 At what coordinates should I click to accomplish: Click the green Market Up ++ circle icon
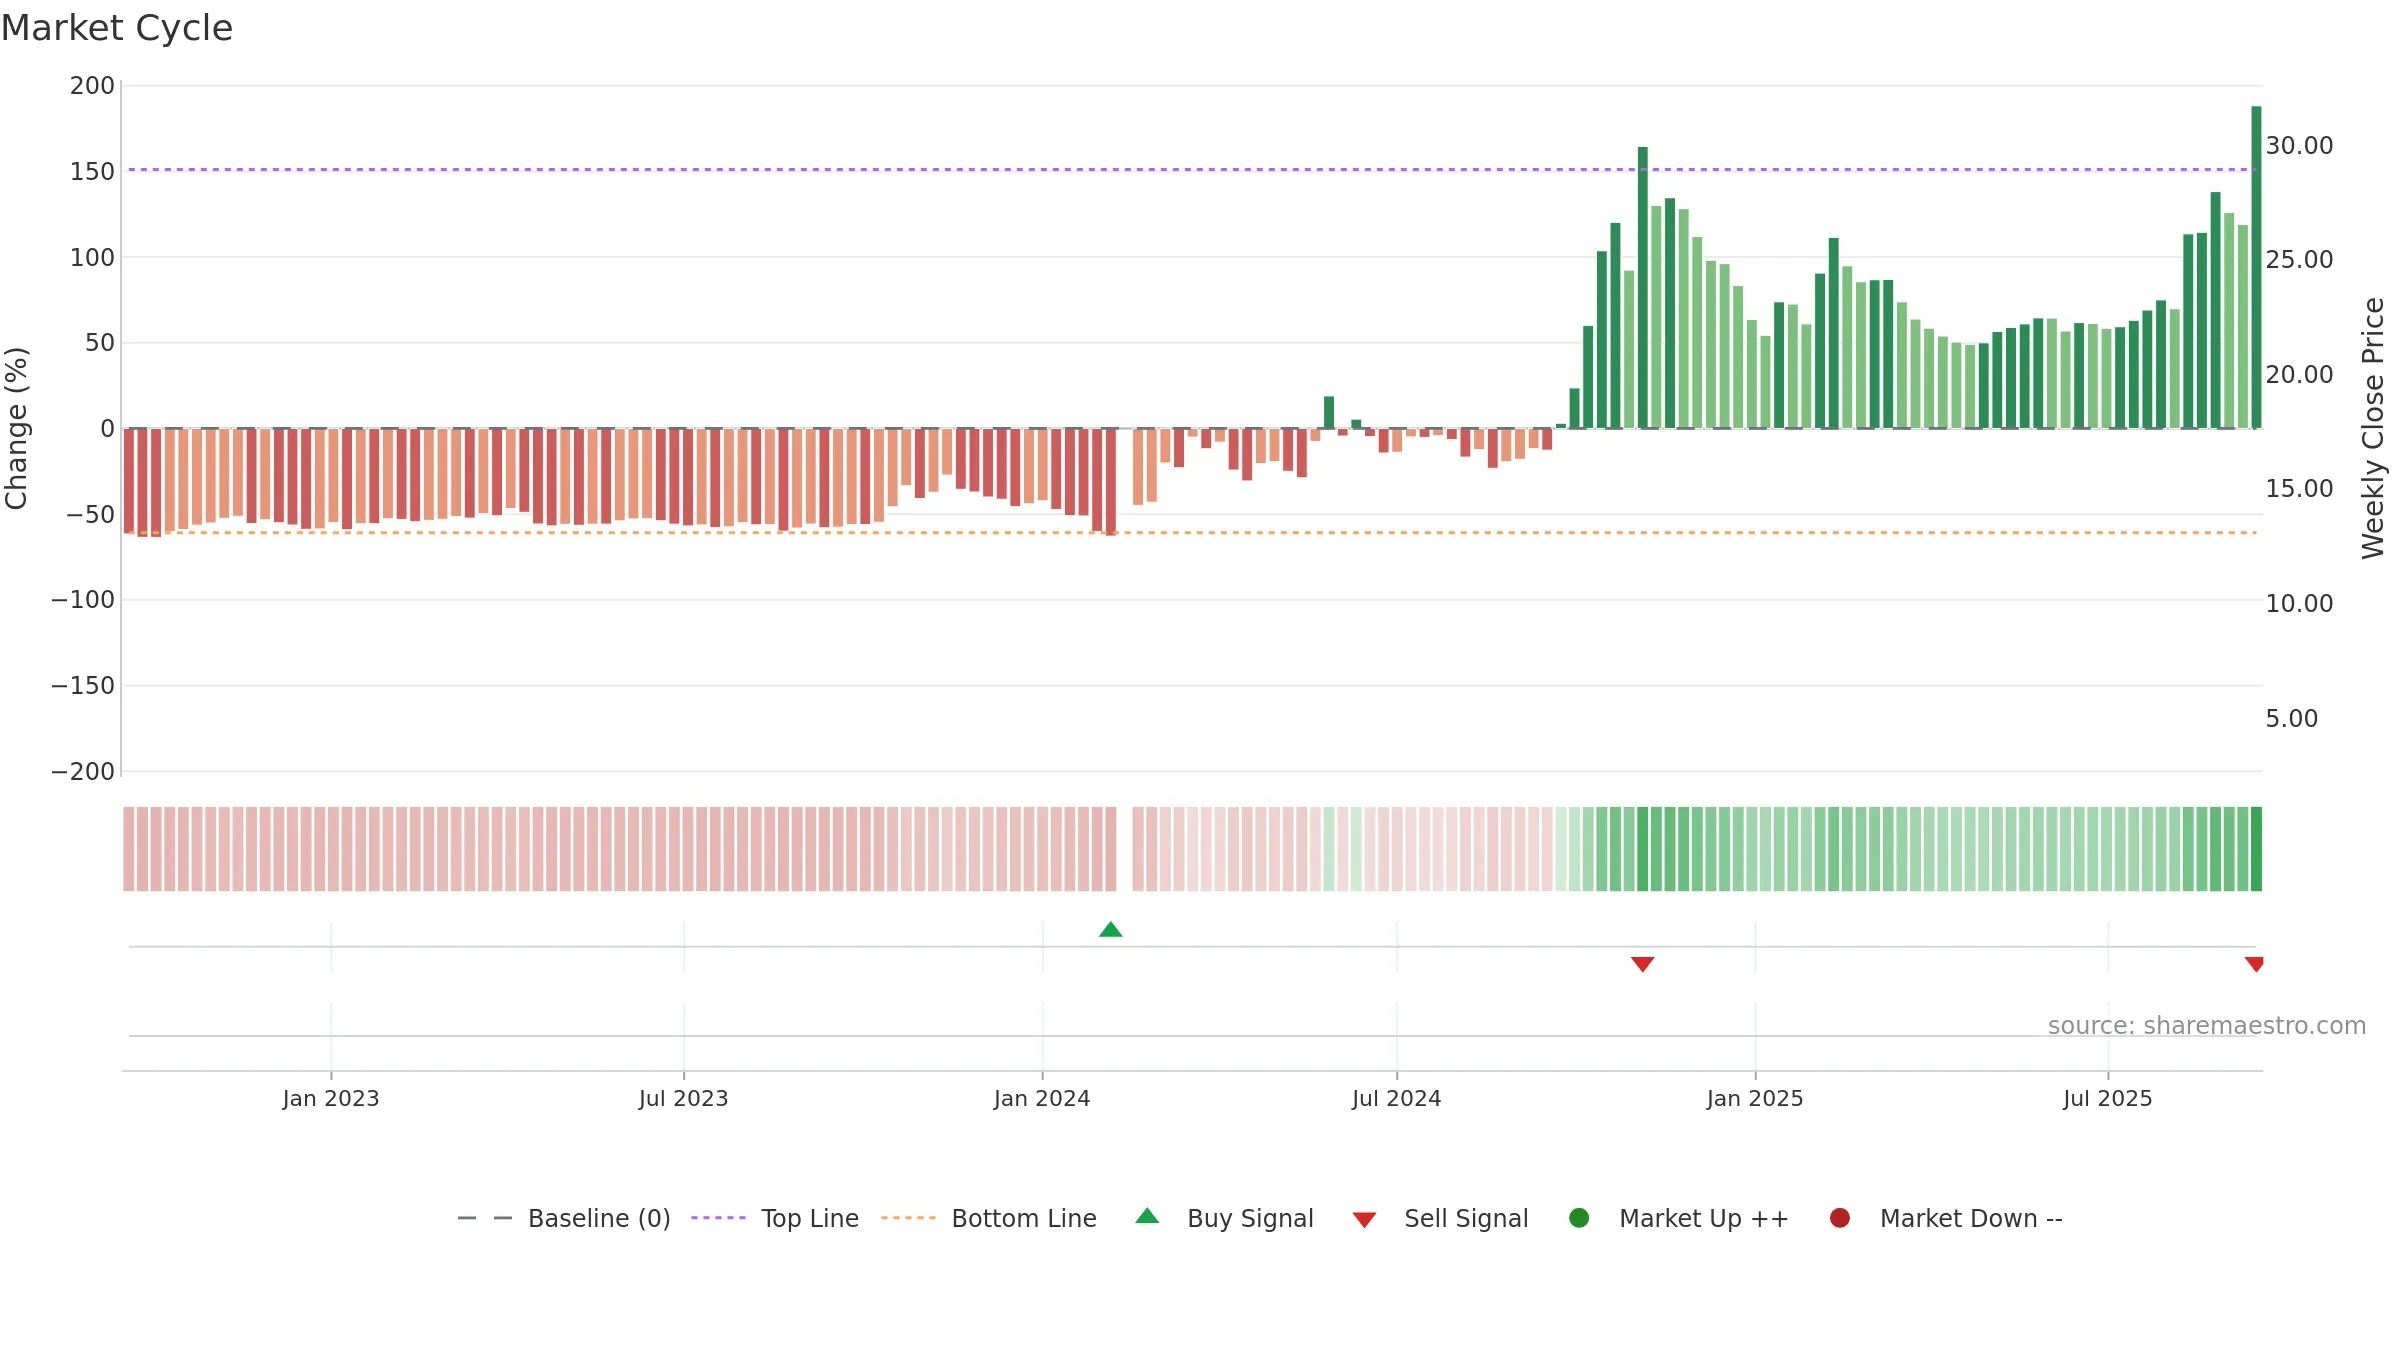(x=1579, y=1218)
